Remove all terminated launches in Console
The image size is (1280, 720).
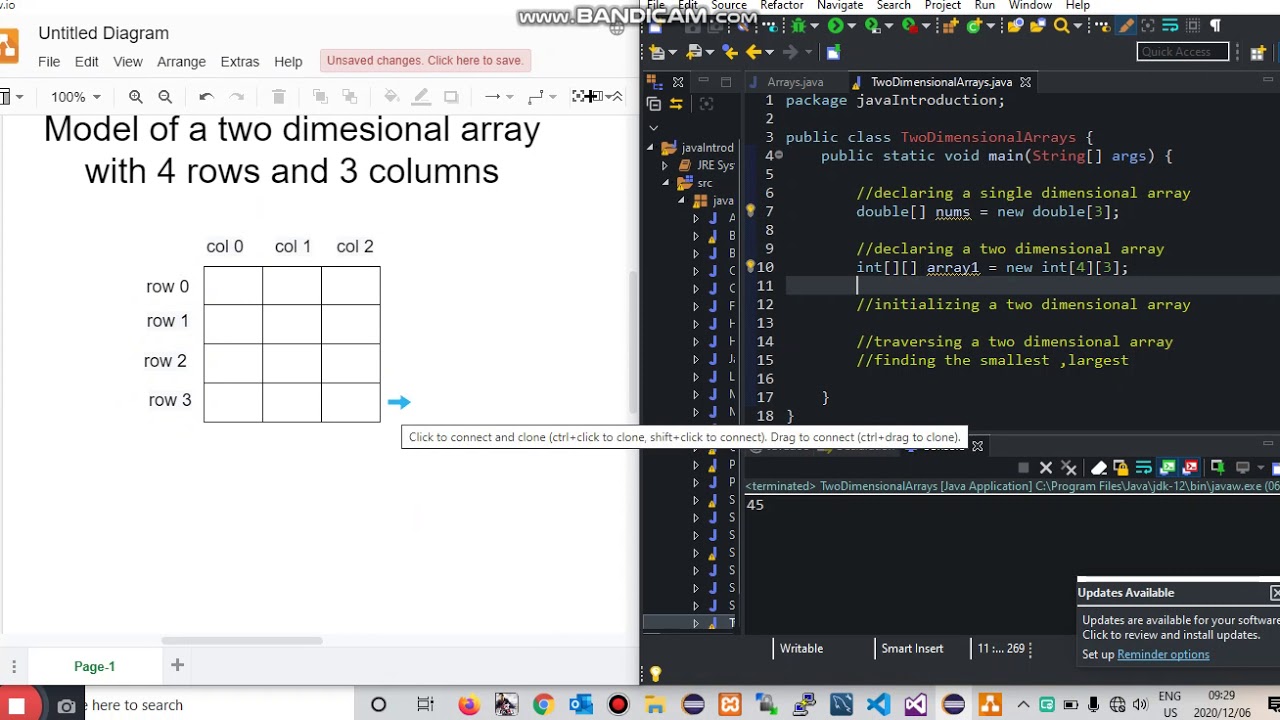click(1069, 467)
